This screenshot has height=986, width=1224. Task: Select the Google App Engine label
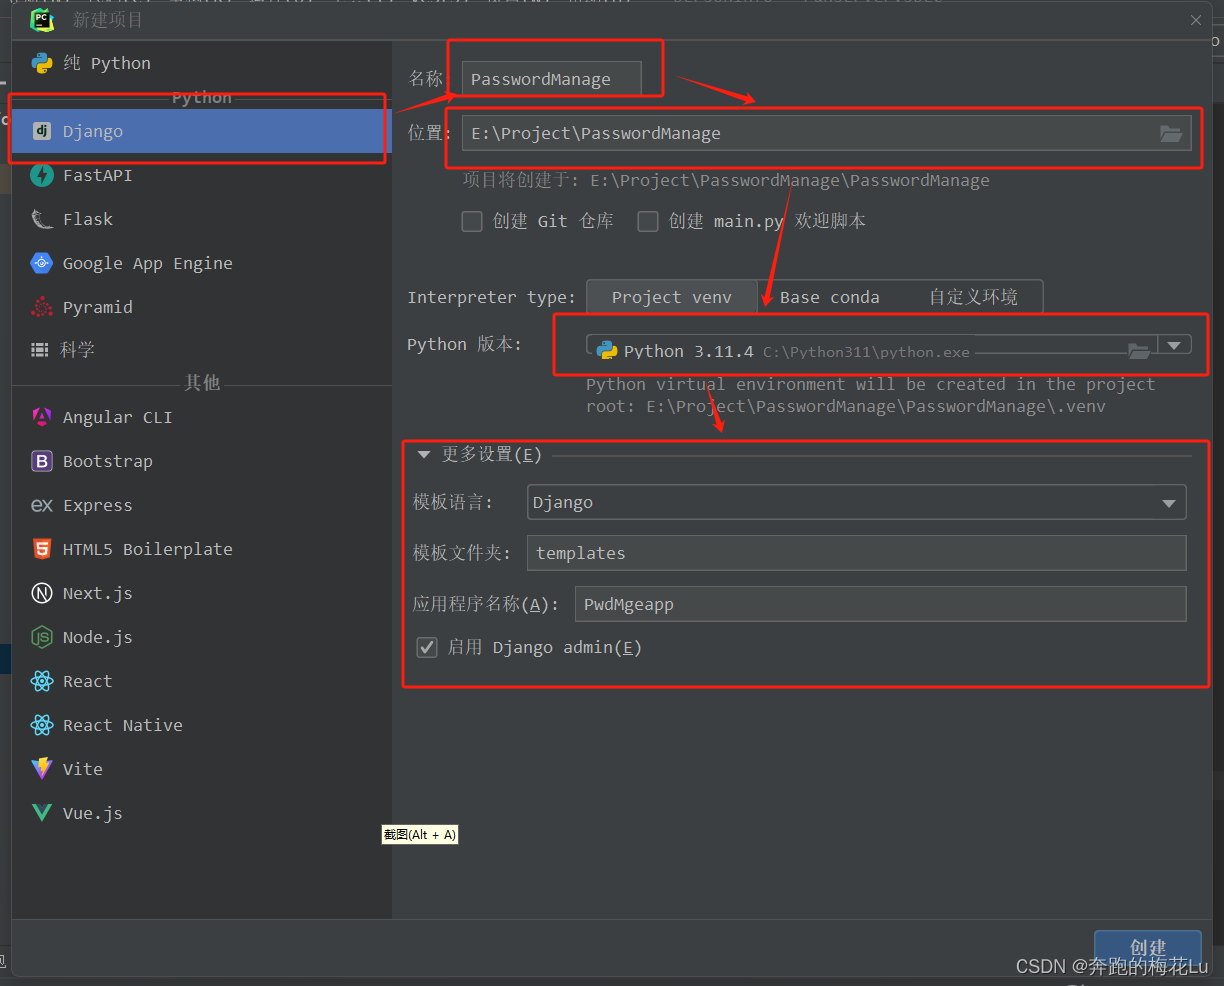pyautogui.click(x=147, y=263)
